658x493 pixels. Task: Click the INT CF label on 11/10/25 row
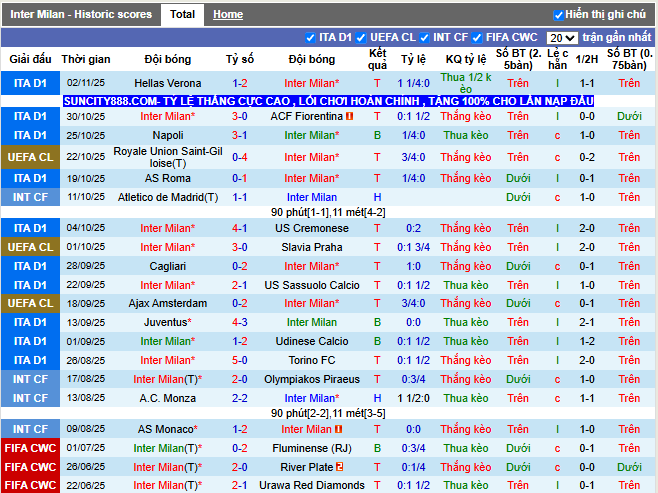[30, 197]
